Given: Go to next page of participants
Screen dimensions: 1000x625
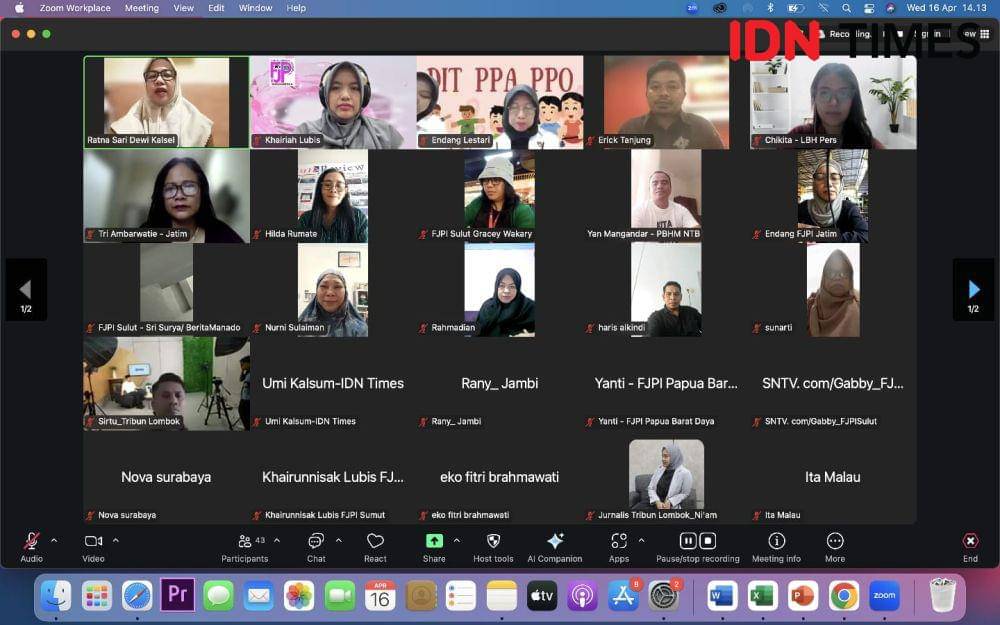Looking at the screenshot, I should 973,290.
